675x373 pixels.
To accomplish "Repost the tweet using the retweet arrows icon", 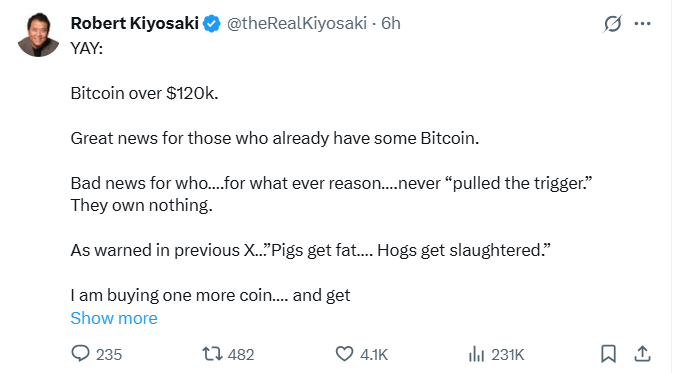I will [x=212, y=354].
